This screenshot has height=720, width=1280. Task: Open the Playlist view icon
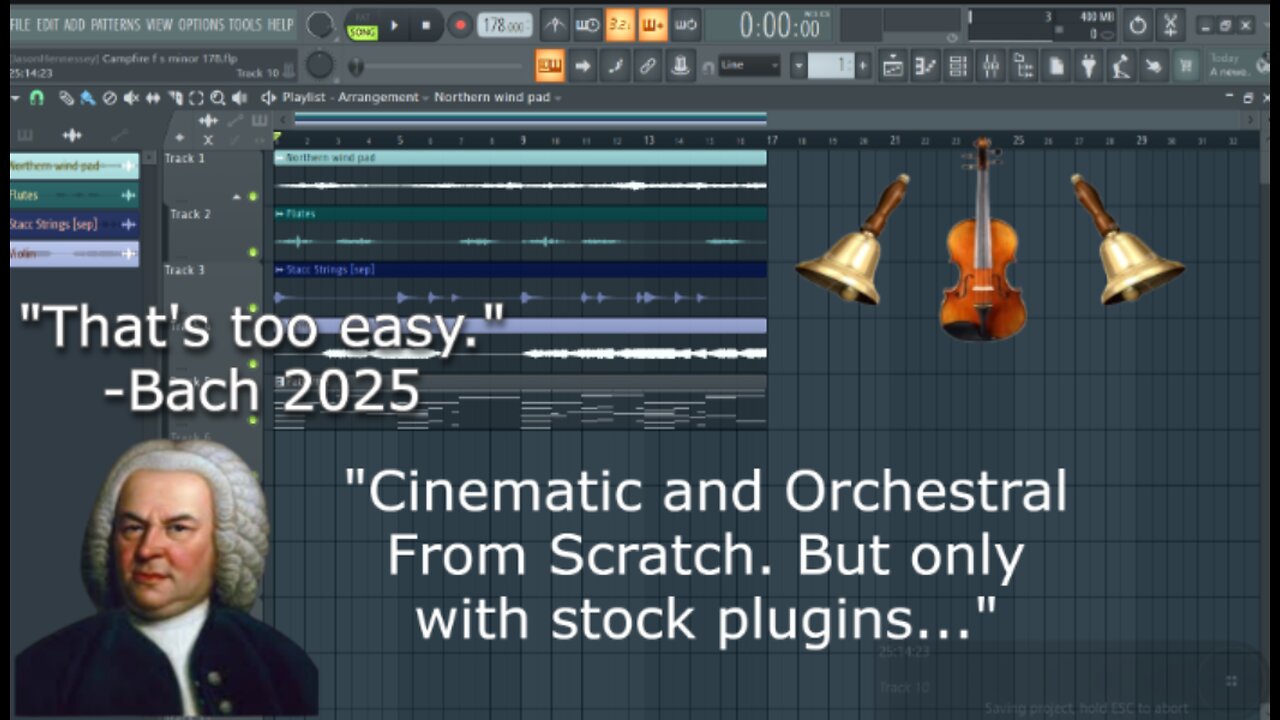click(892, 66)
